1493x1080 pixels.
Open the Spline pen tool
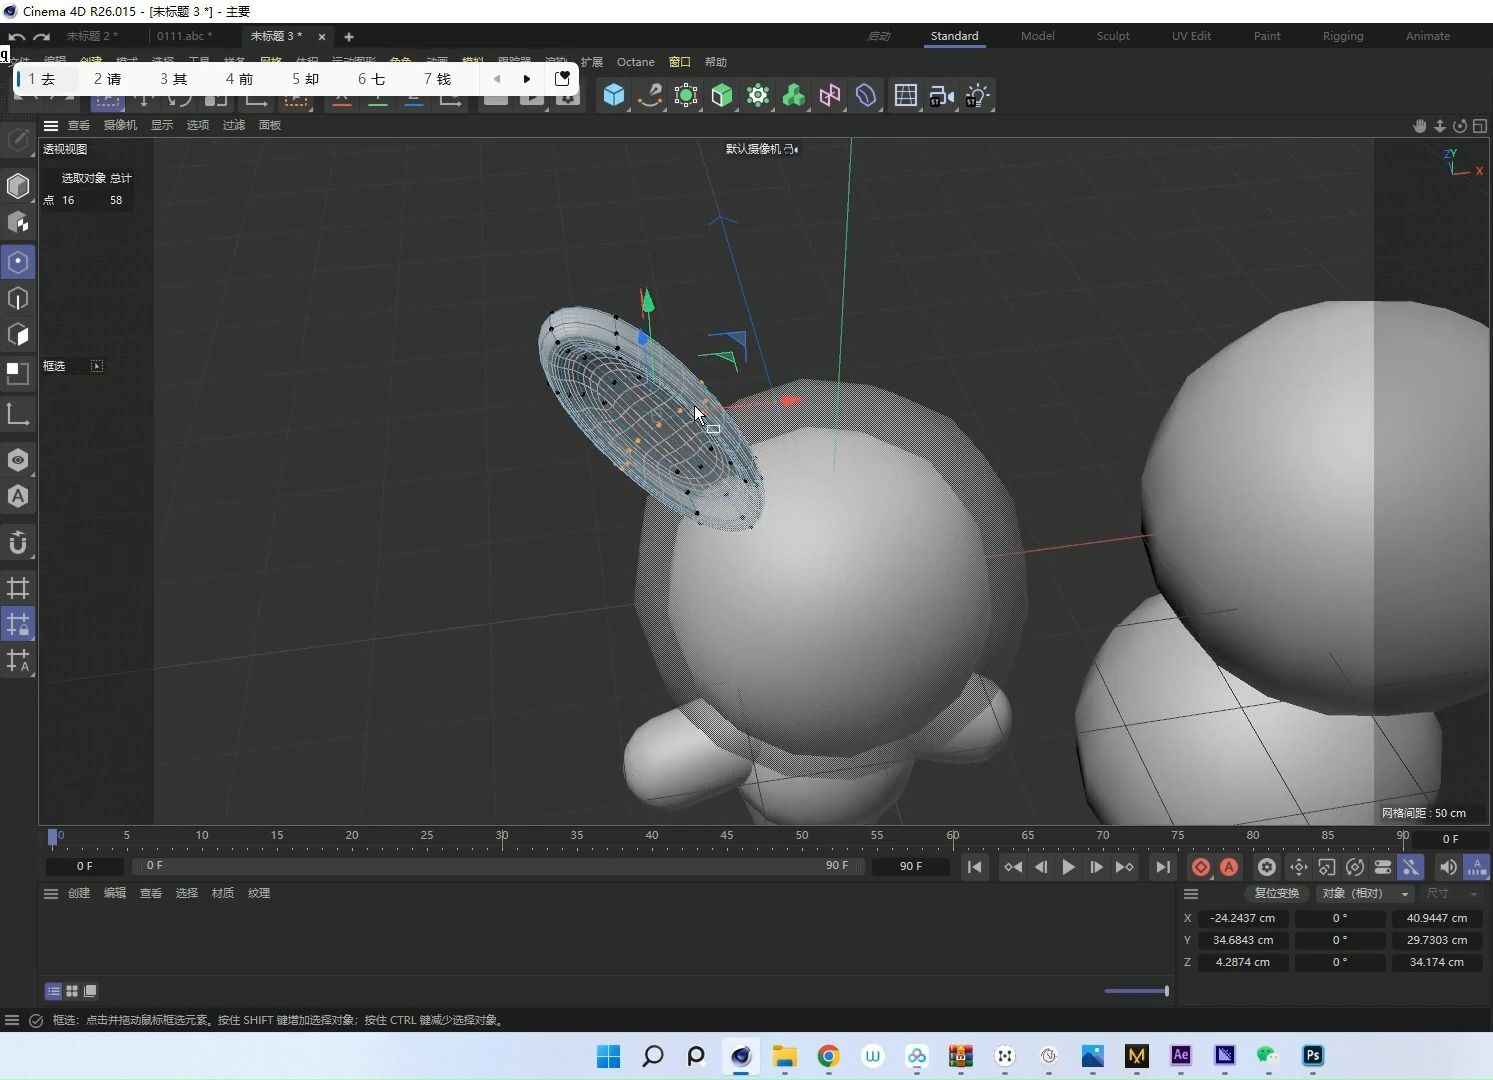[651, 96]
